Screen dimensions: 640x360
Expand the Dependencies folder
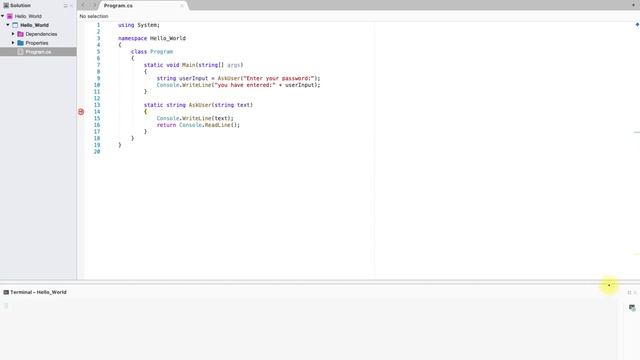(x=13, y=34)
